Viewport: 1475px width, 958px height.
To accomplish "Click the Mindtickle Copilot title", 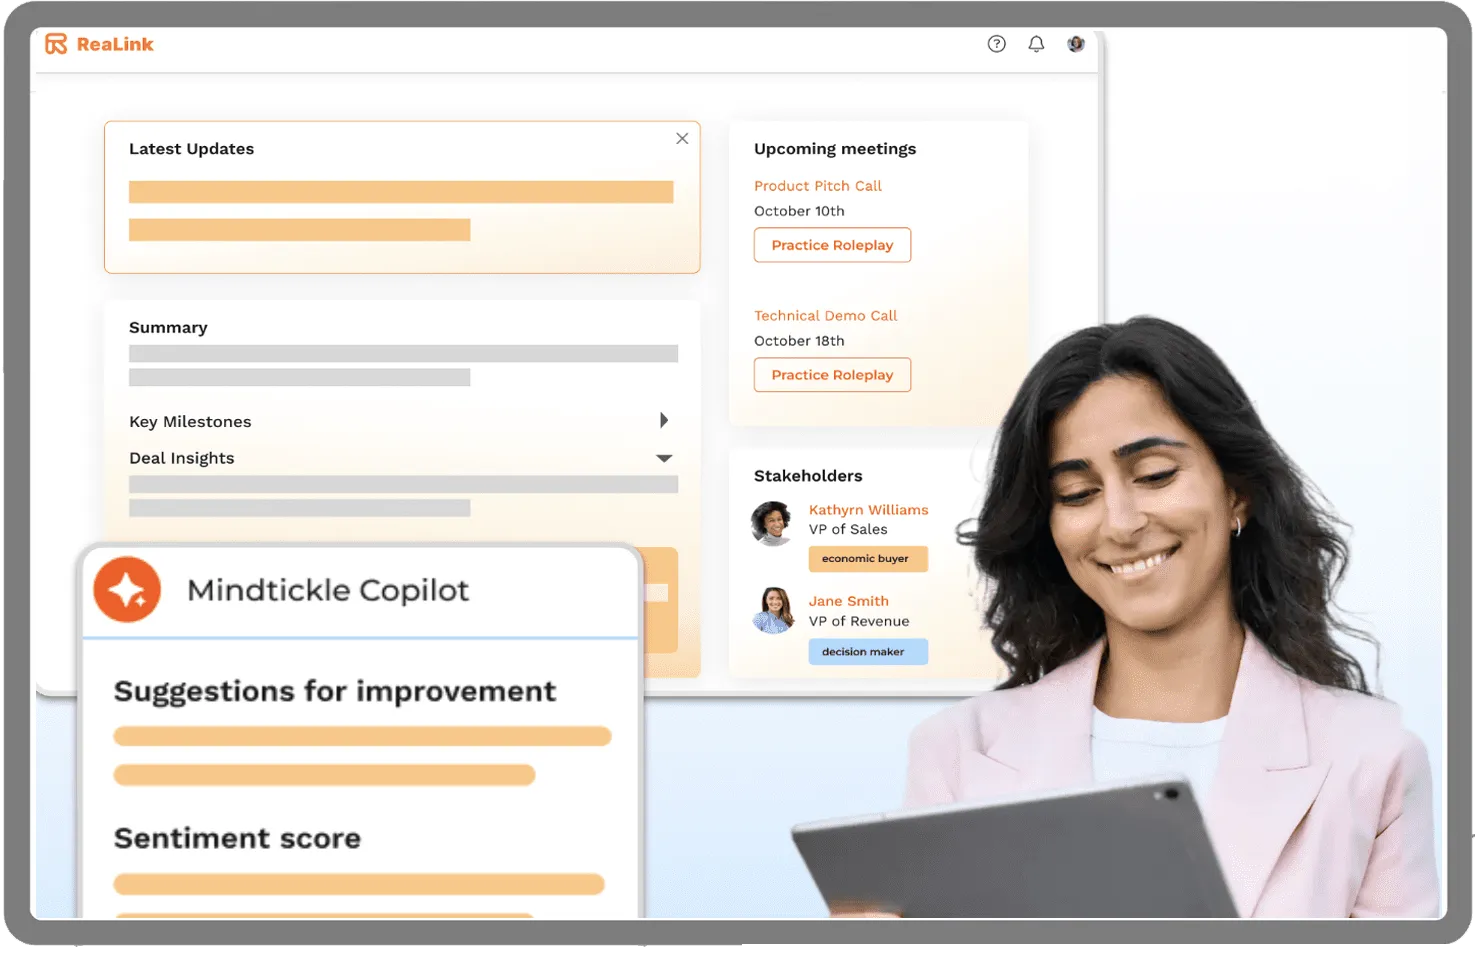I will (x=328, y=590).
